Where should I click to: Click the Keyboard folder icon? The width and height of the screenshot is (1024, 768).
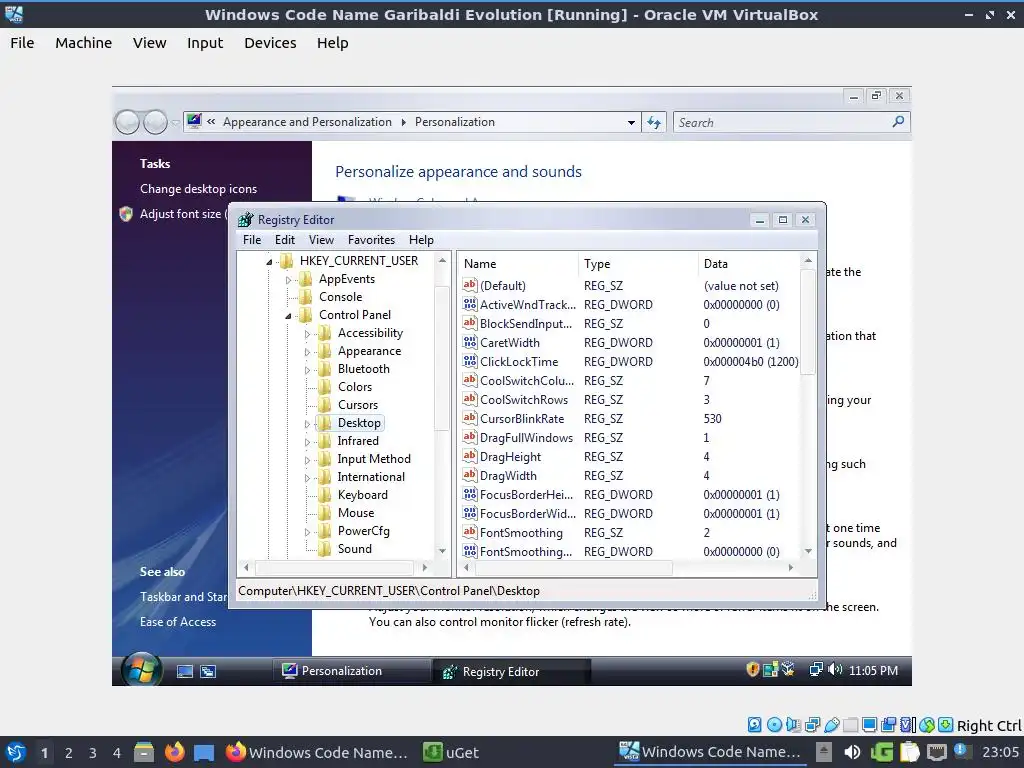[x=325, y=495]
